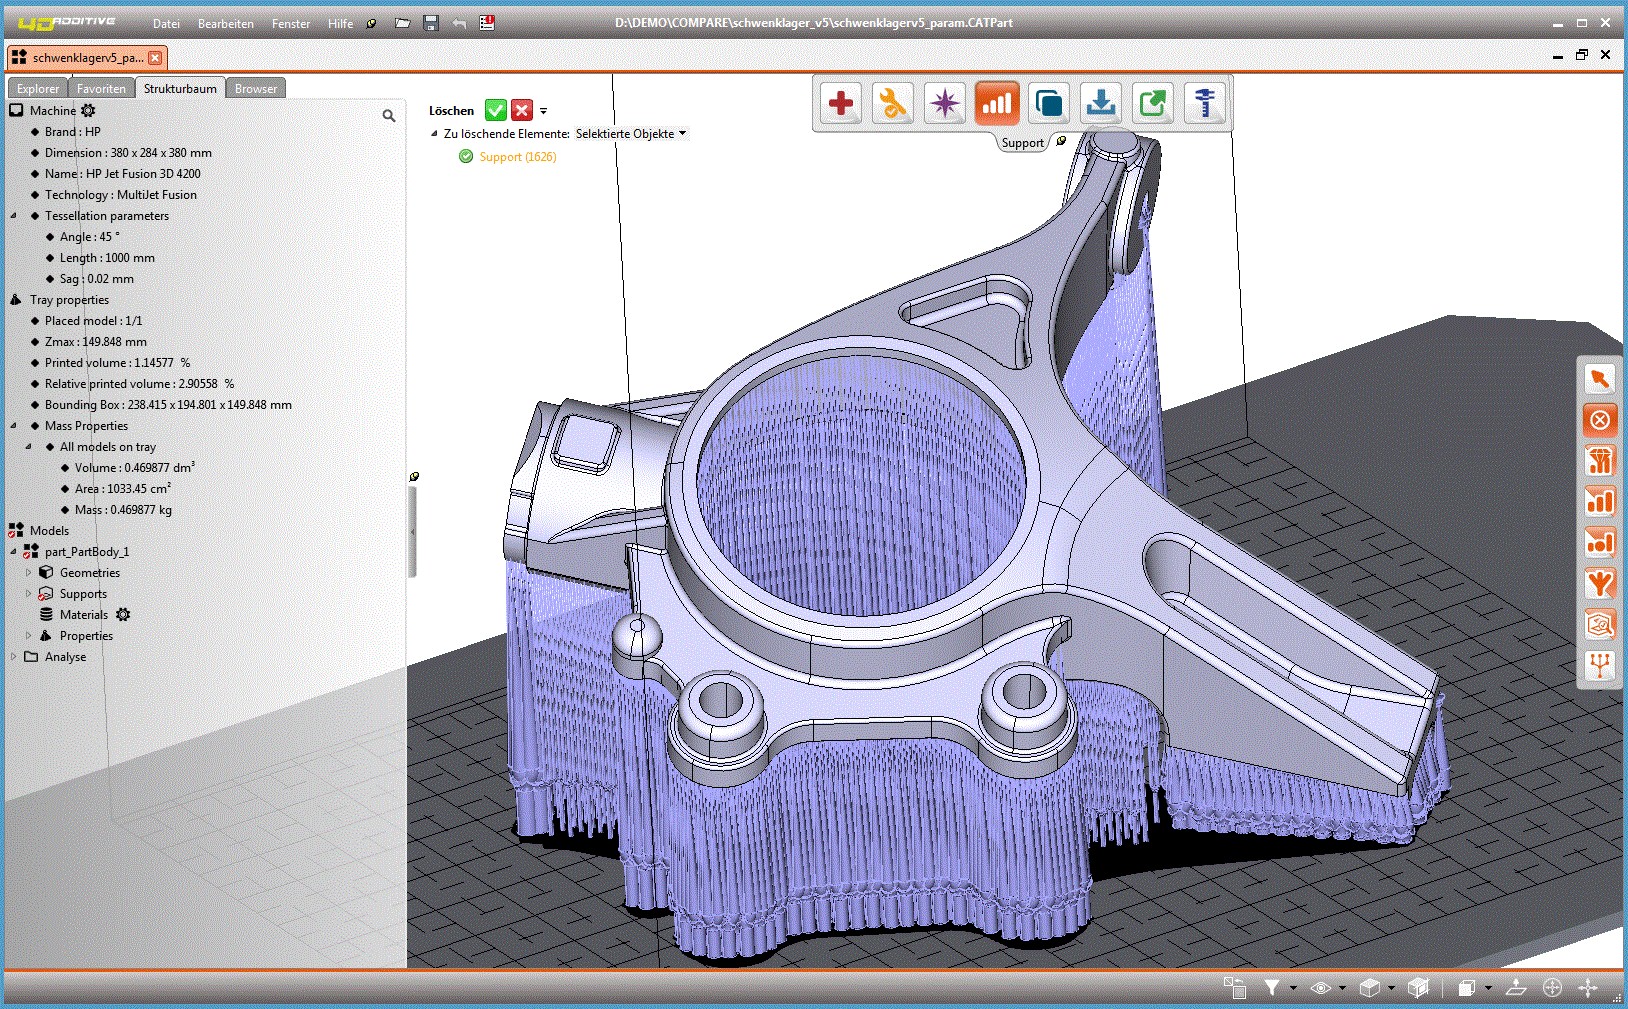Screen dimensions: 1628x1009
Task: Open the Support creation tool in the top toolbar
Action: [997, 103]
